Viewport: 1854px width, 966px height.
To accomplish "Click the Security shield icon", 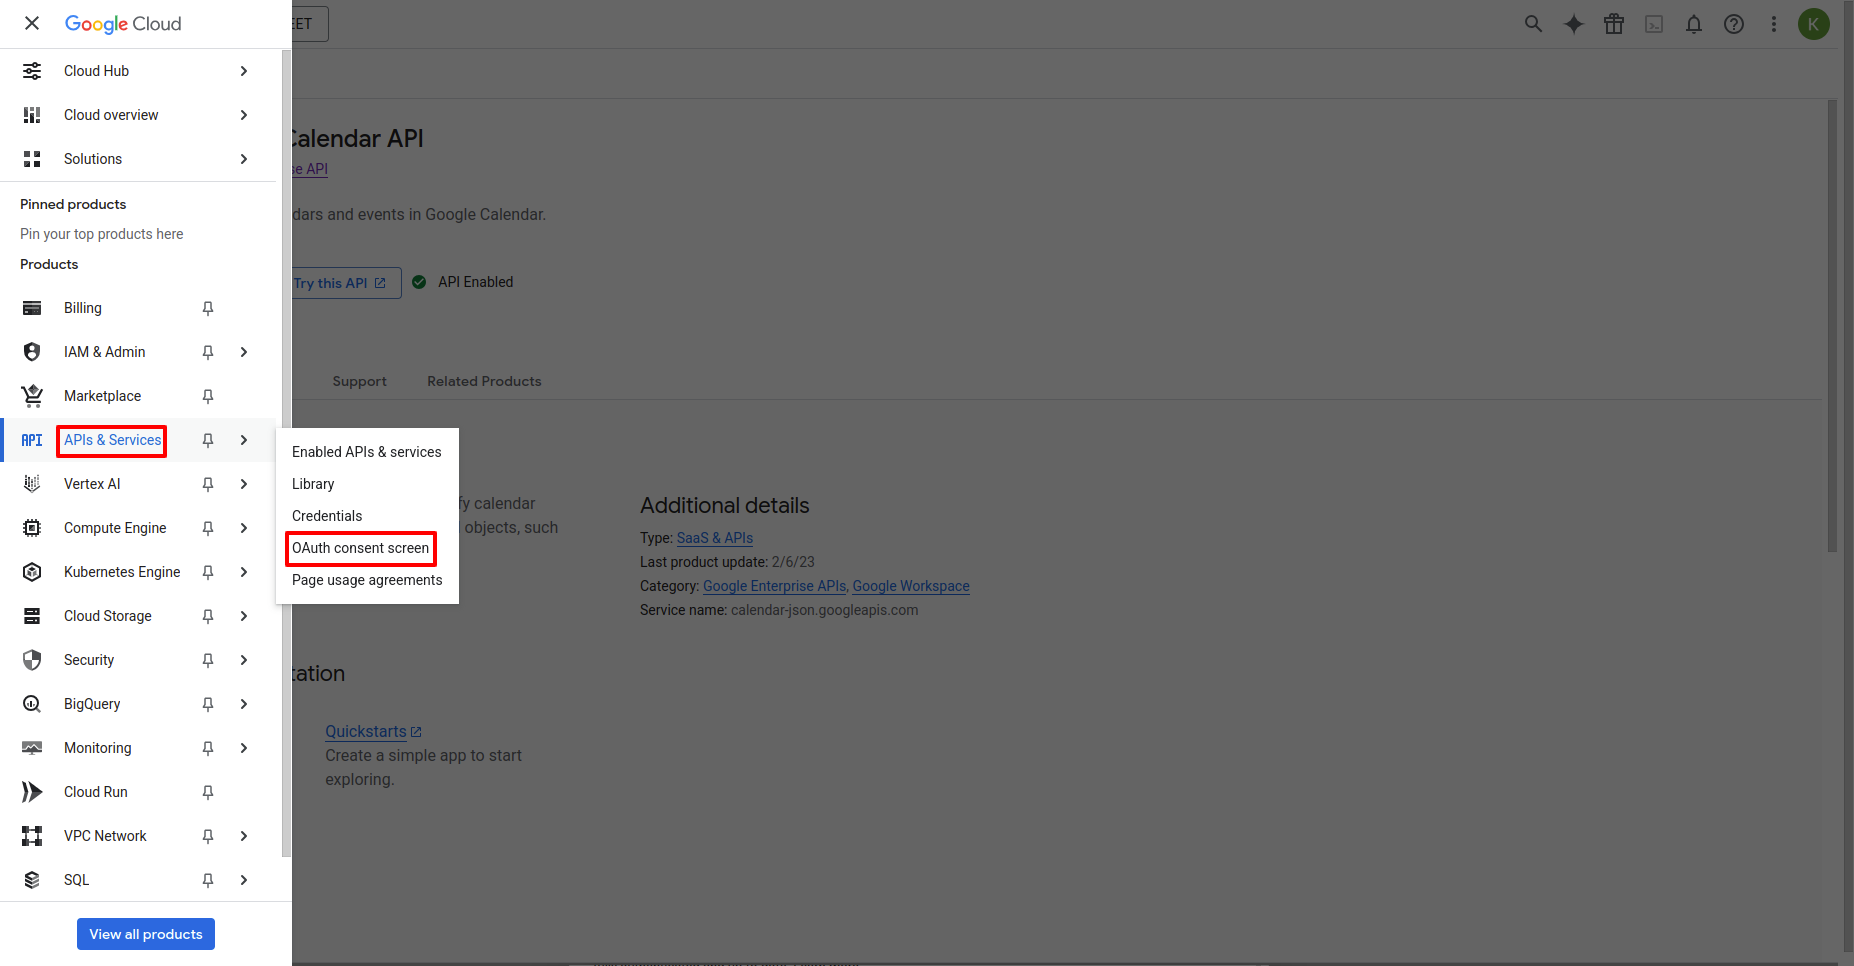I will tap(32, 660).
